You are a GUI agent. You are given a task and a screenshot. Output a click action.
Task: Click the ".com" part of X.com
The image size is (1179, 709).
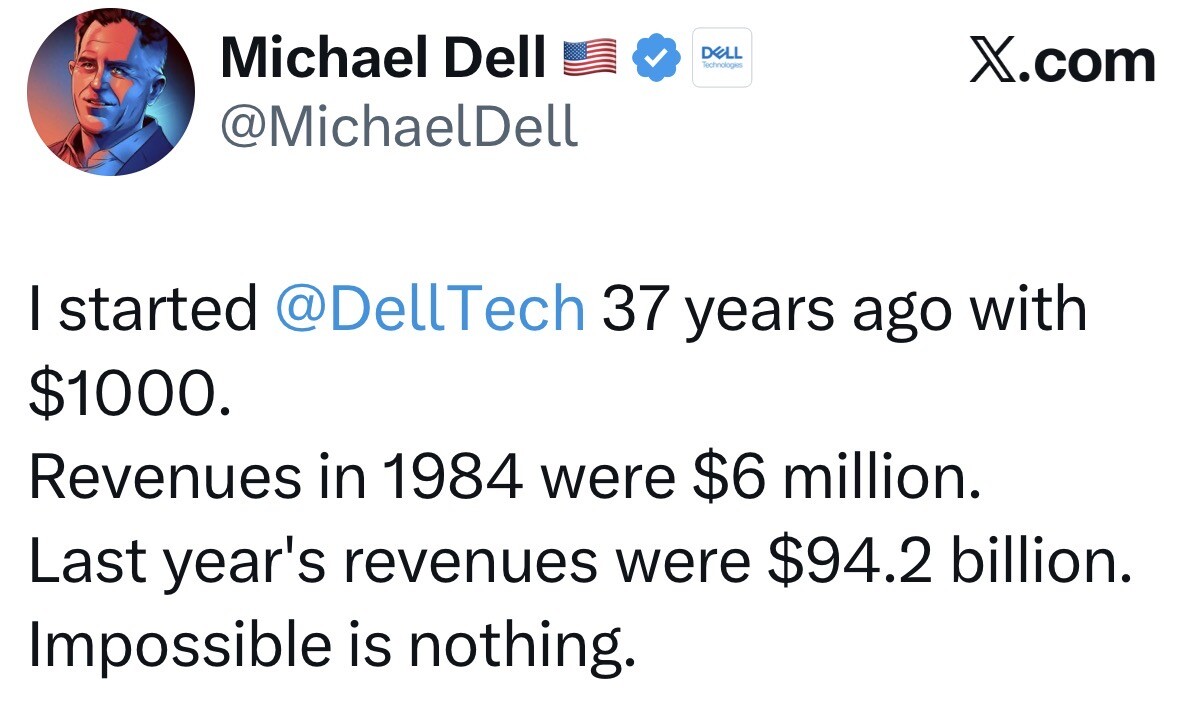[x=1090, y=62]
